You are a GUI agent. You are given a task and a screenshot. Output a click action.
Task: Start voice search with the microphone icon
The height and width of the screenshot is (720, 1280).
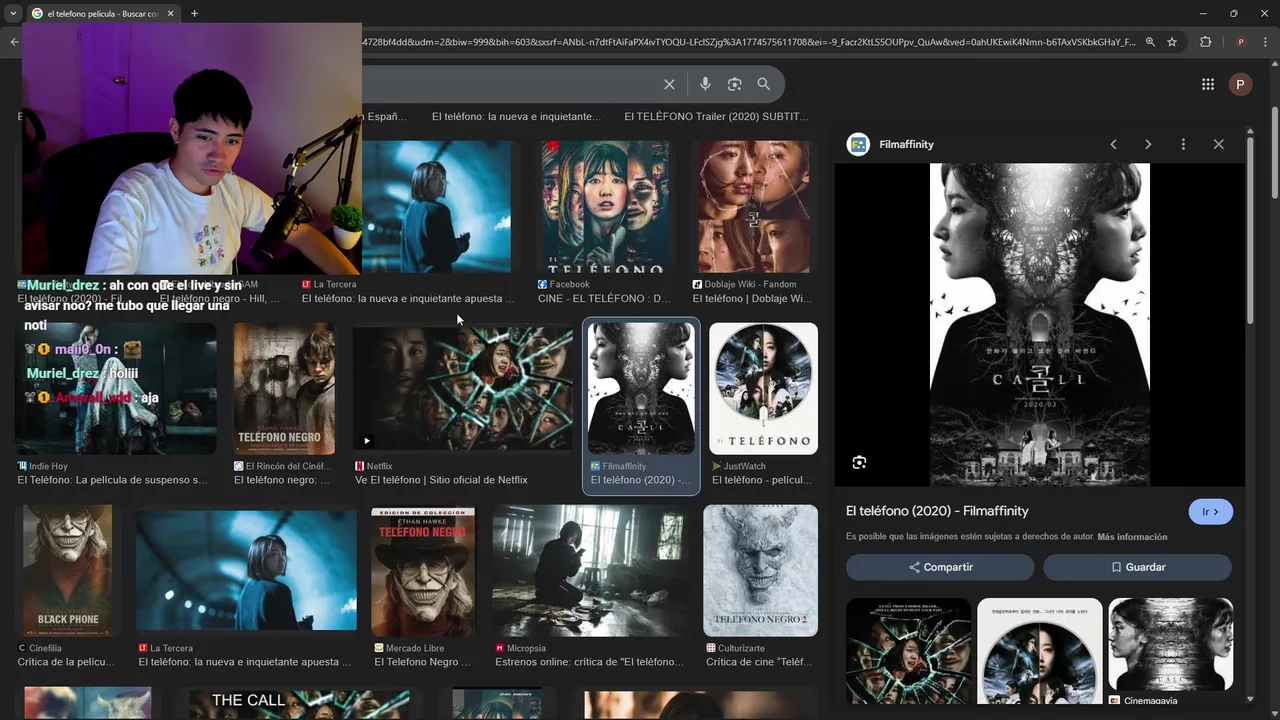[705, 85]
